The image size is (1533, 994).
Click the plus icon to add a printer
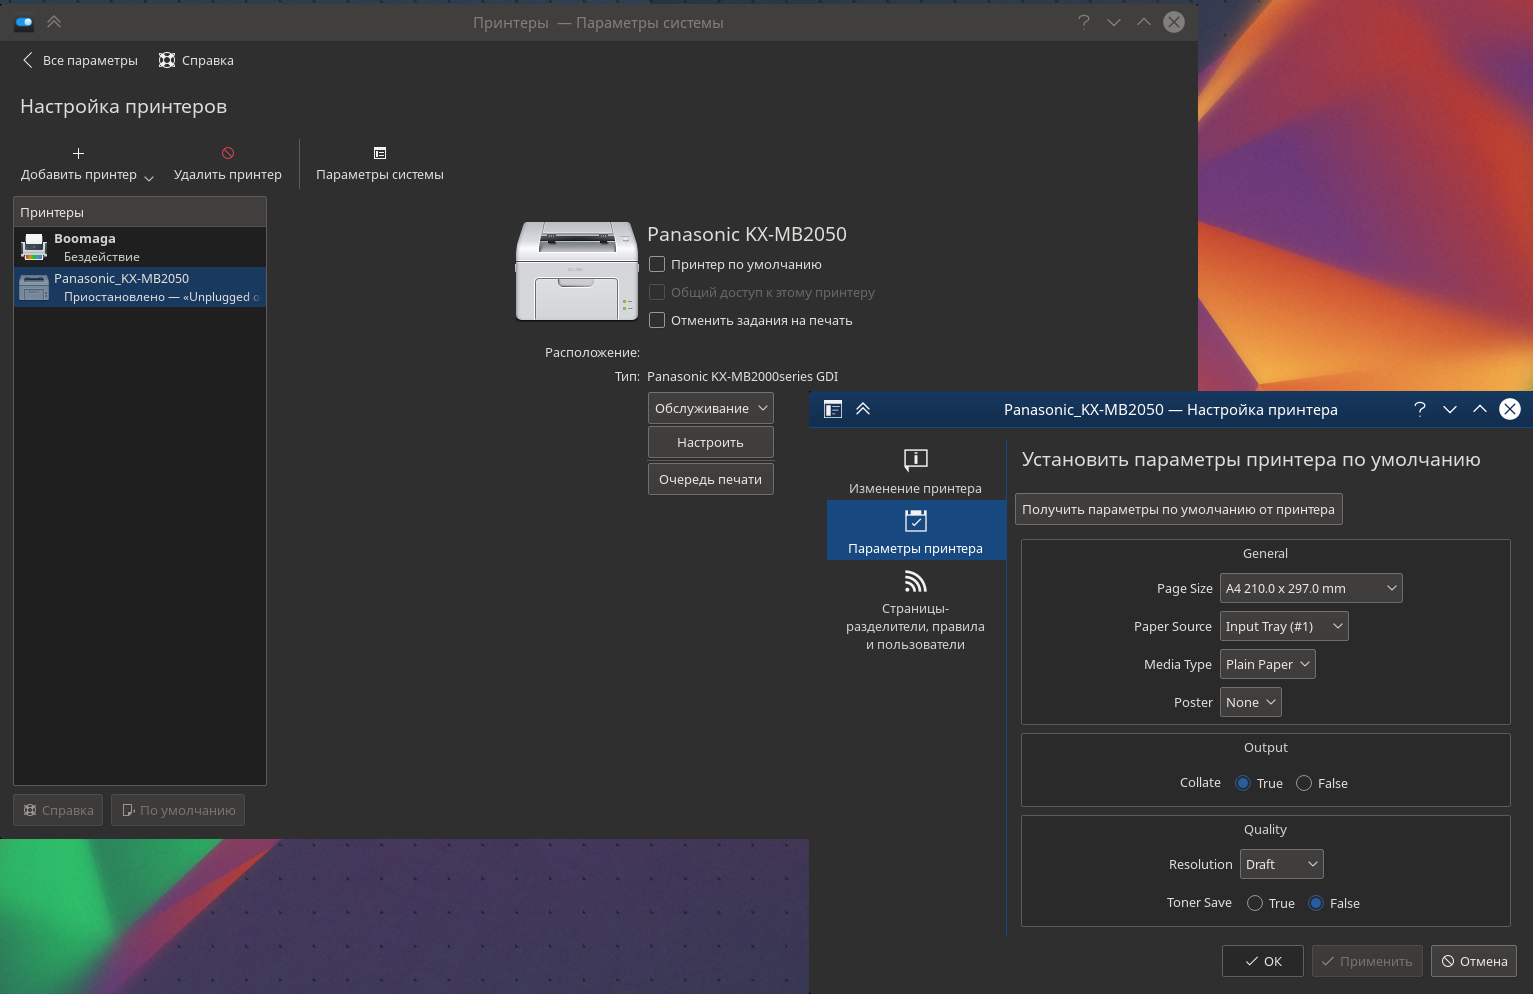point(78,153)
